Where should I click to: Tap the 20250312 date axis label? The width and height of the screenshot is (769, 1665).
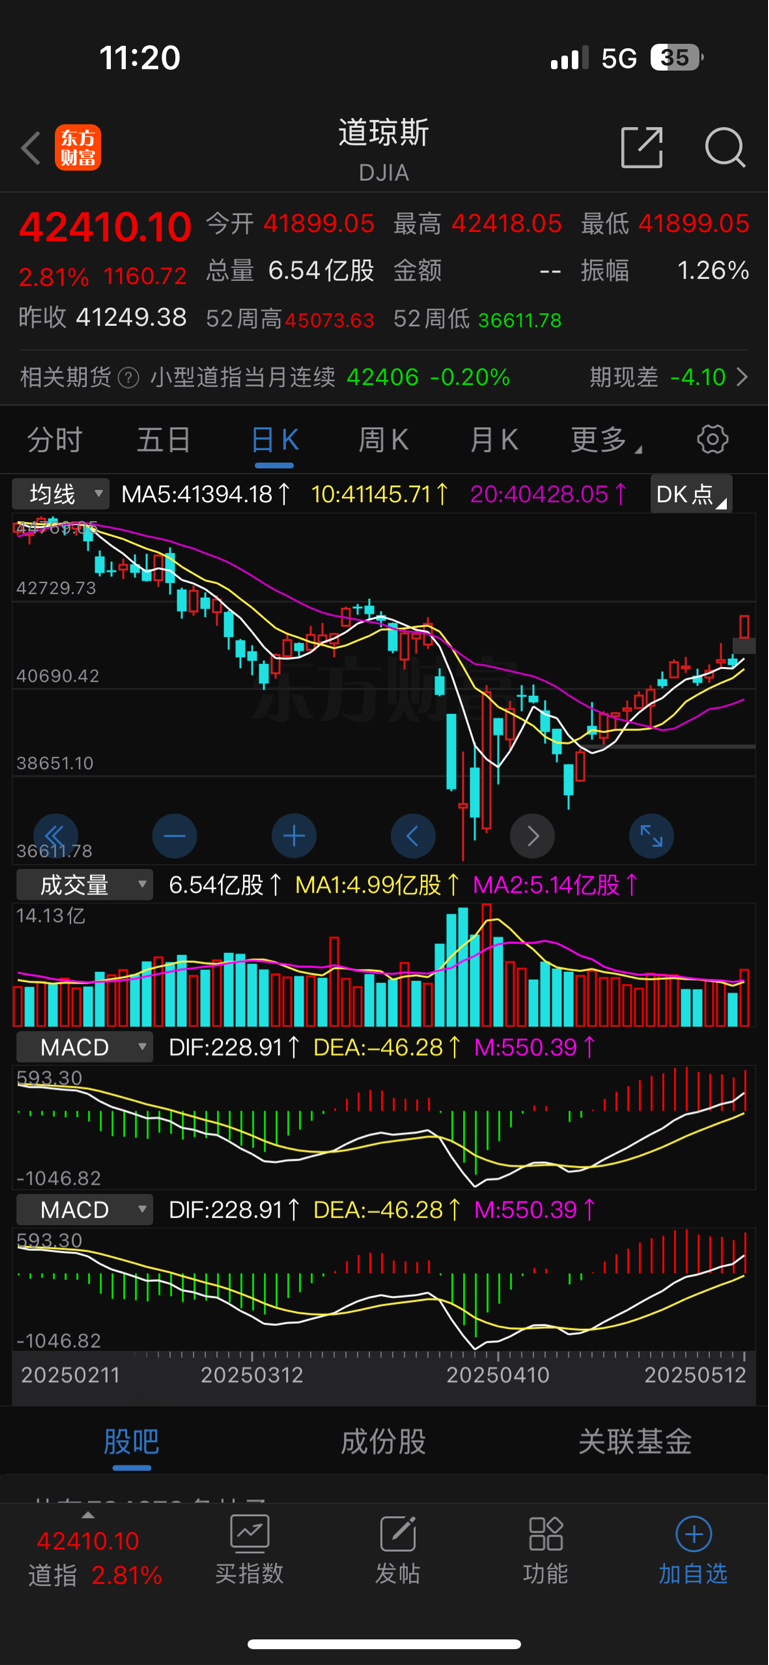(252, 1375)
